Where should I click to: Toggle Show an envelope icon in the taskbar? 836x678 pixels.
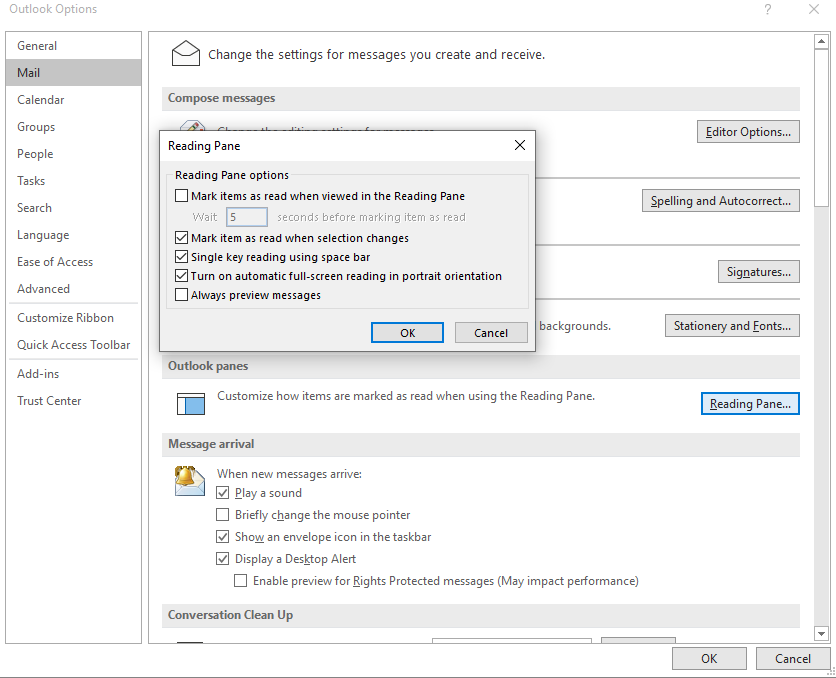(x=222, y=537)
